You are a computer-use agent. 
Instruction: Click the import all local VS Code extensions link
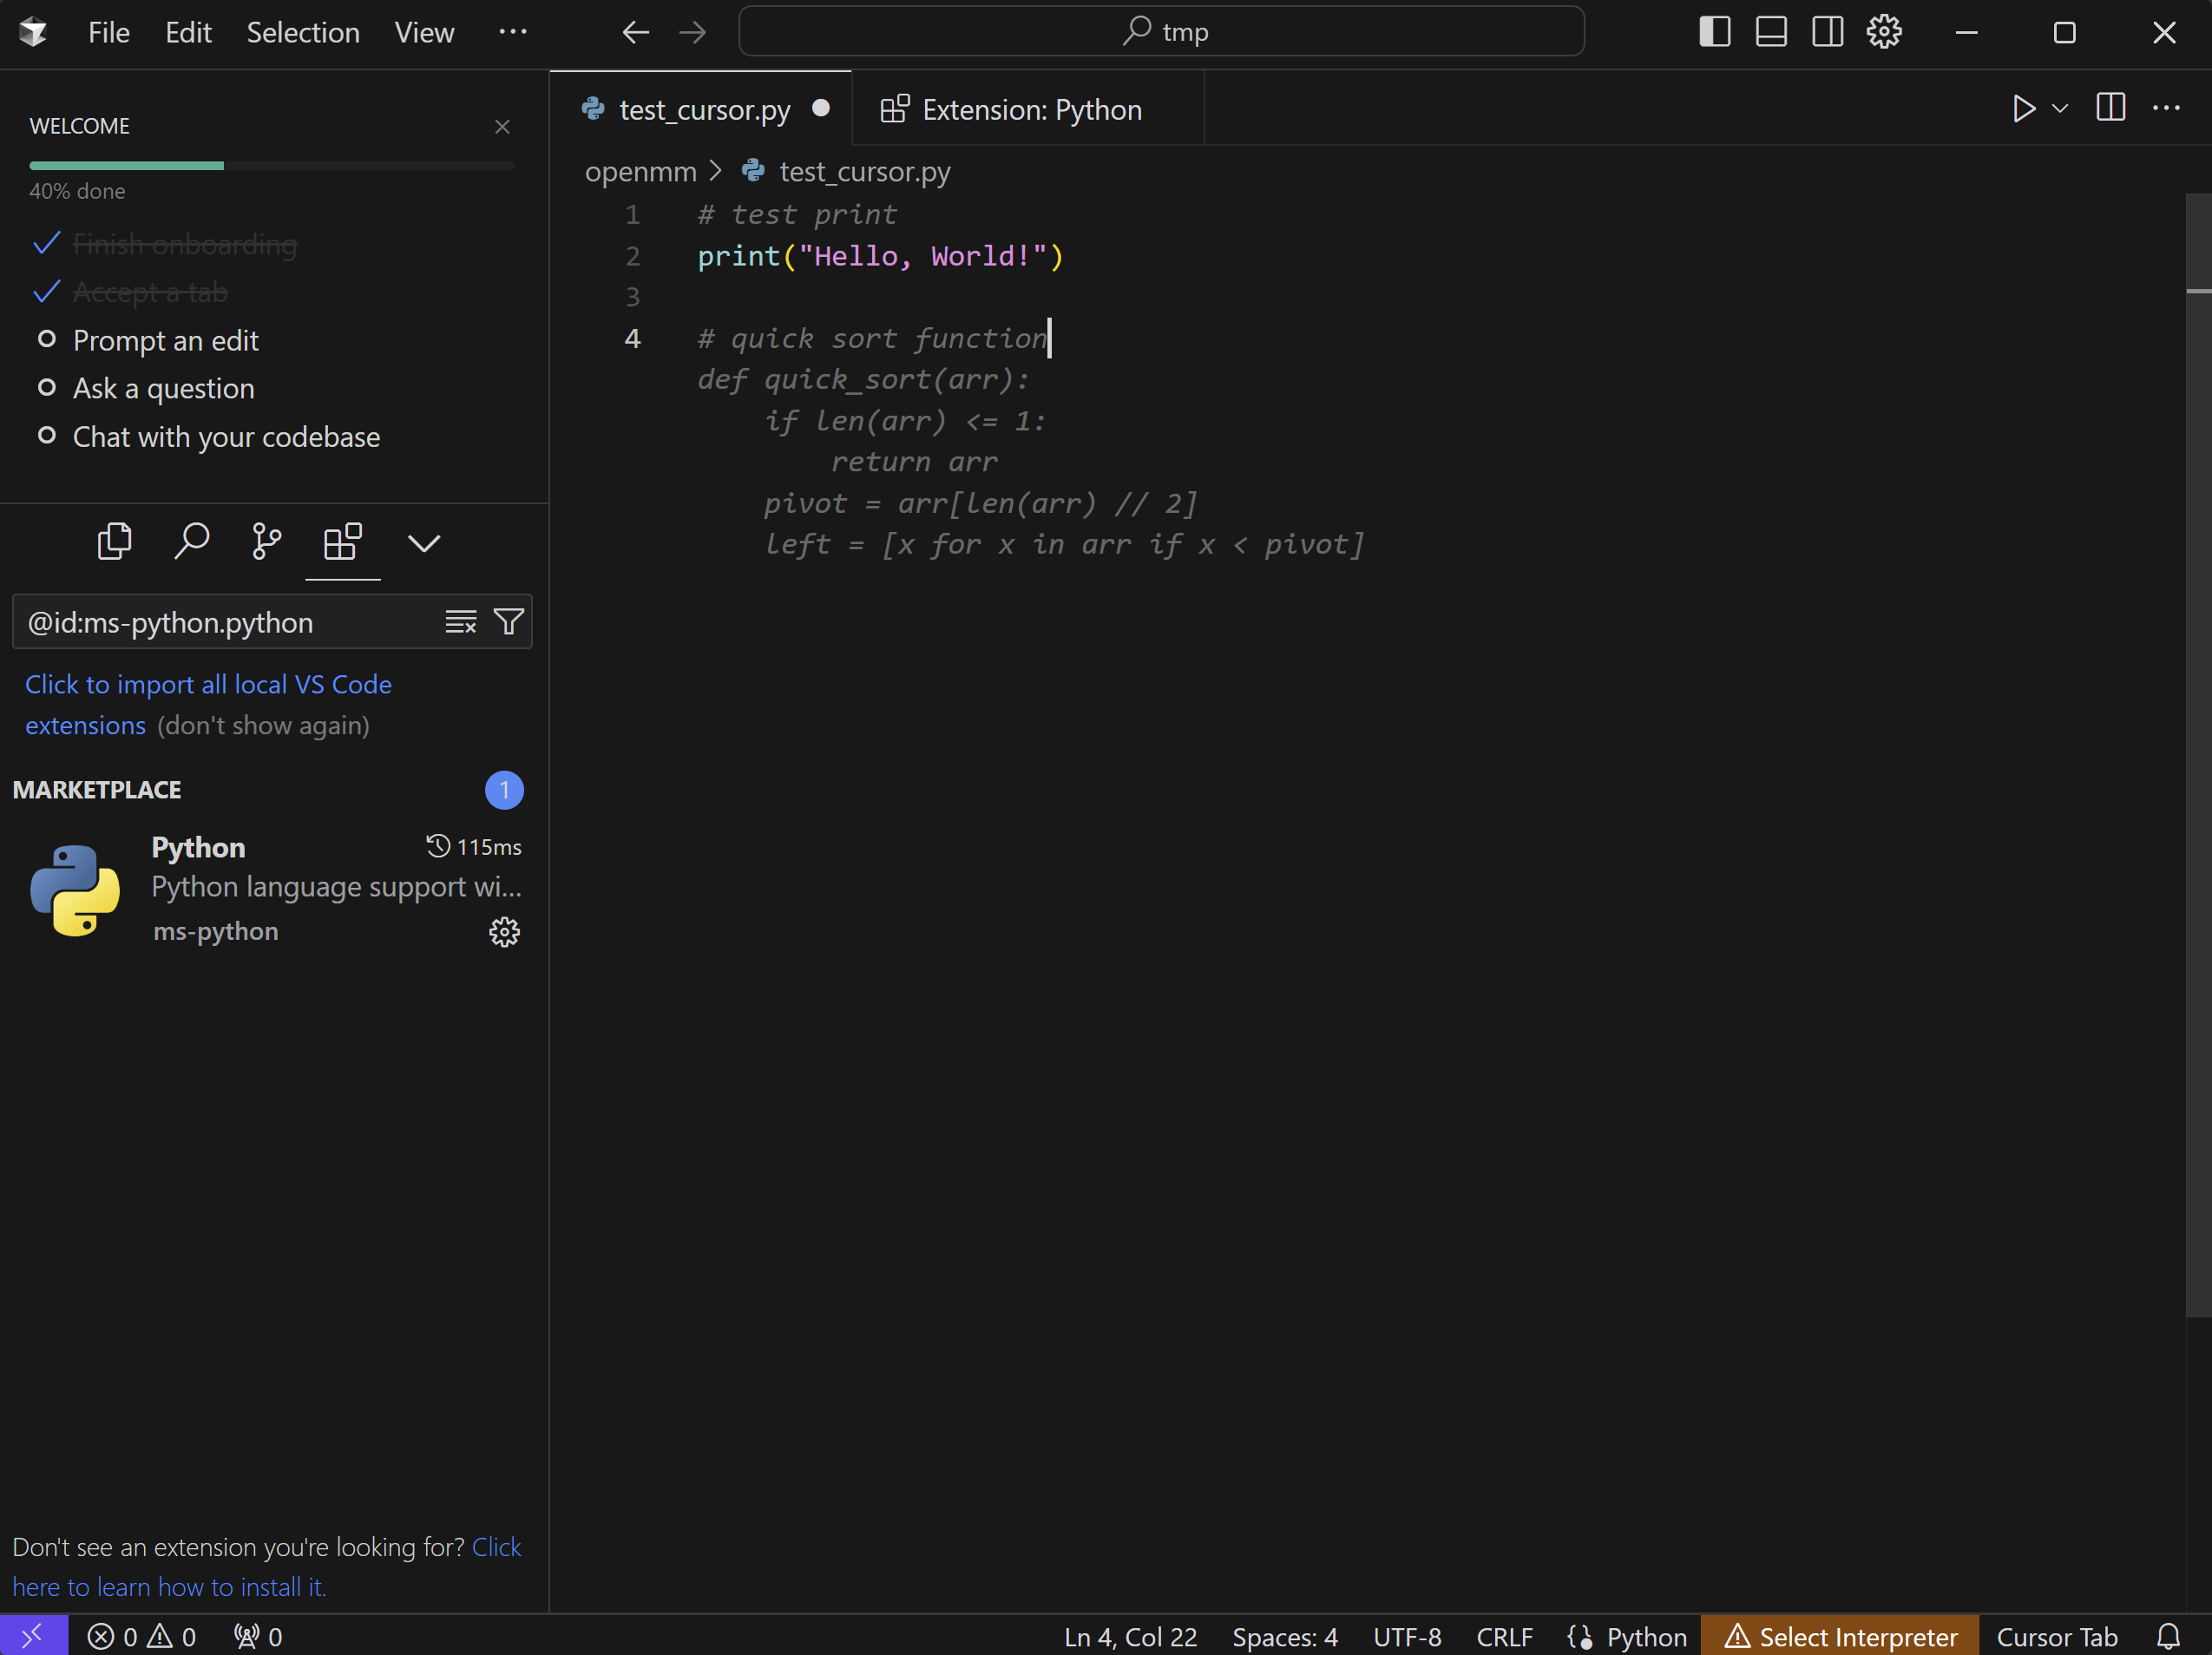208,685
